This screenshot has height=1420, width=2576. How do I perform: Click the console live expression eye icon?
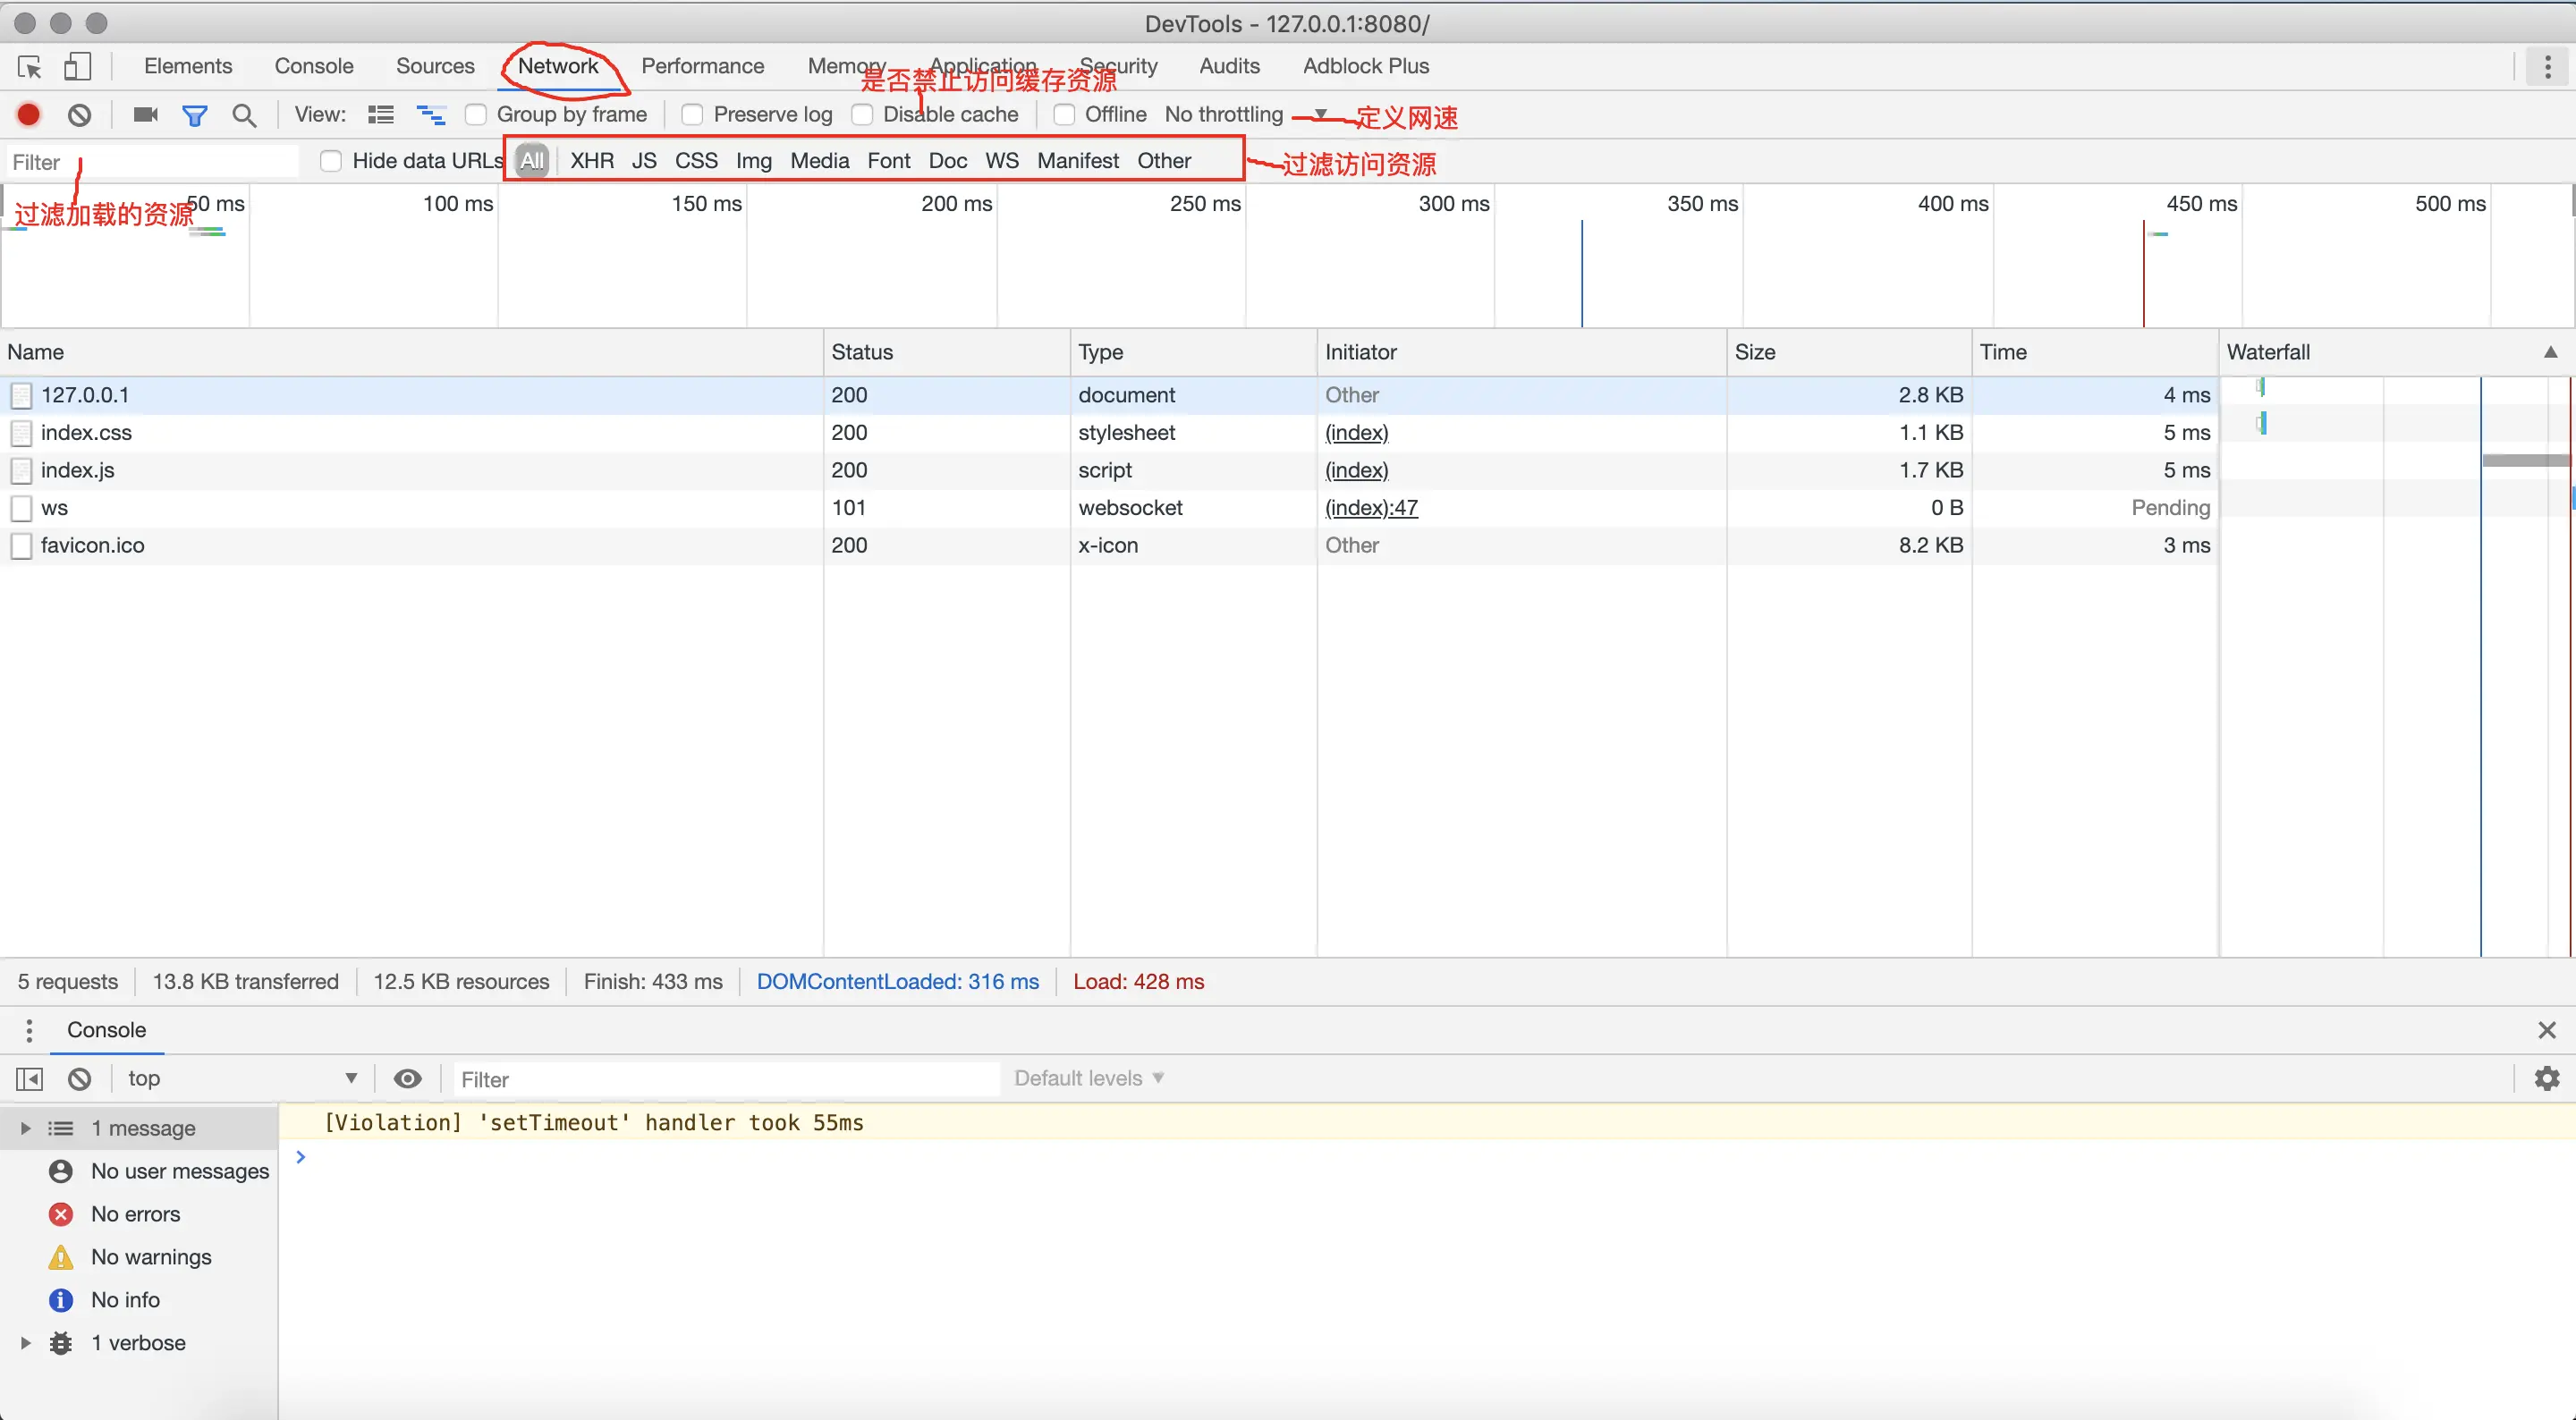pyautogui.click(x=407, y=1078)
